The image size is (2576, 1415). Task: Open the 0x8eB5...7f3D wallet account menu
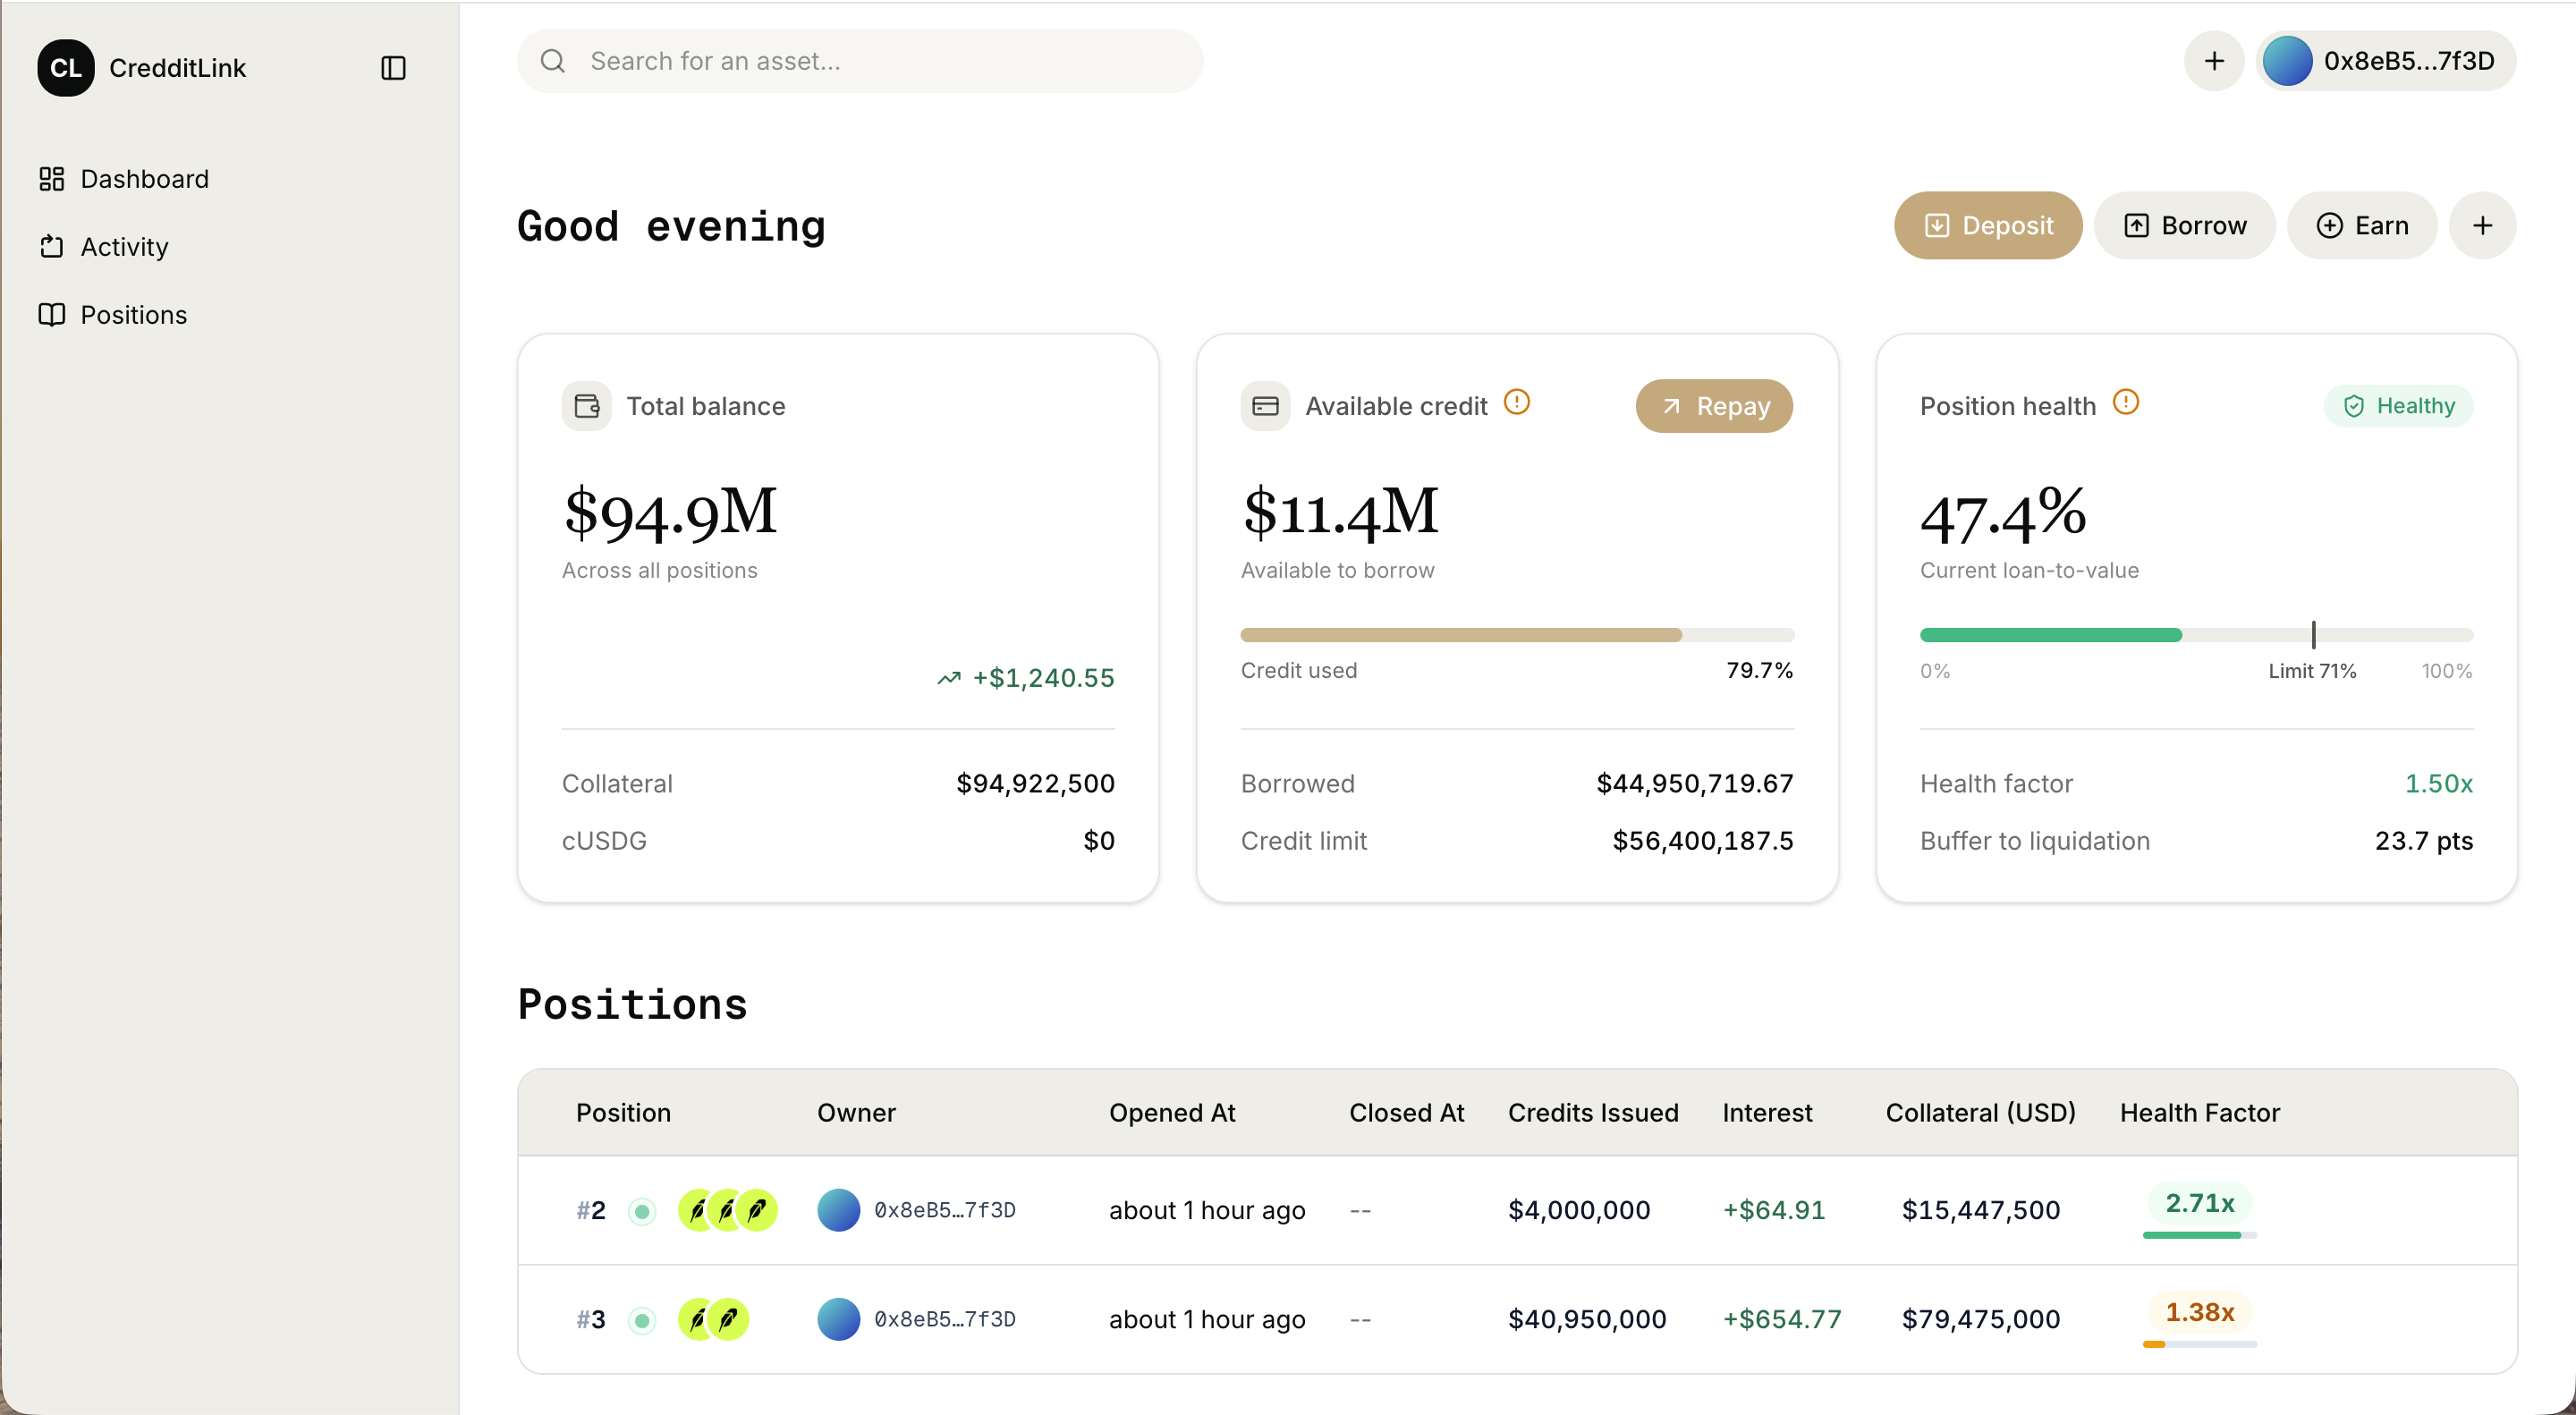(2386, 61)
